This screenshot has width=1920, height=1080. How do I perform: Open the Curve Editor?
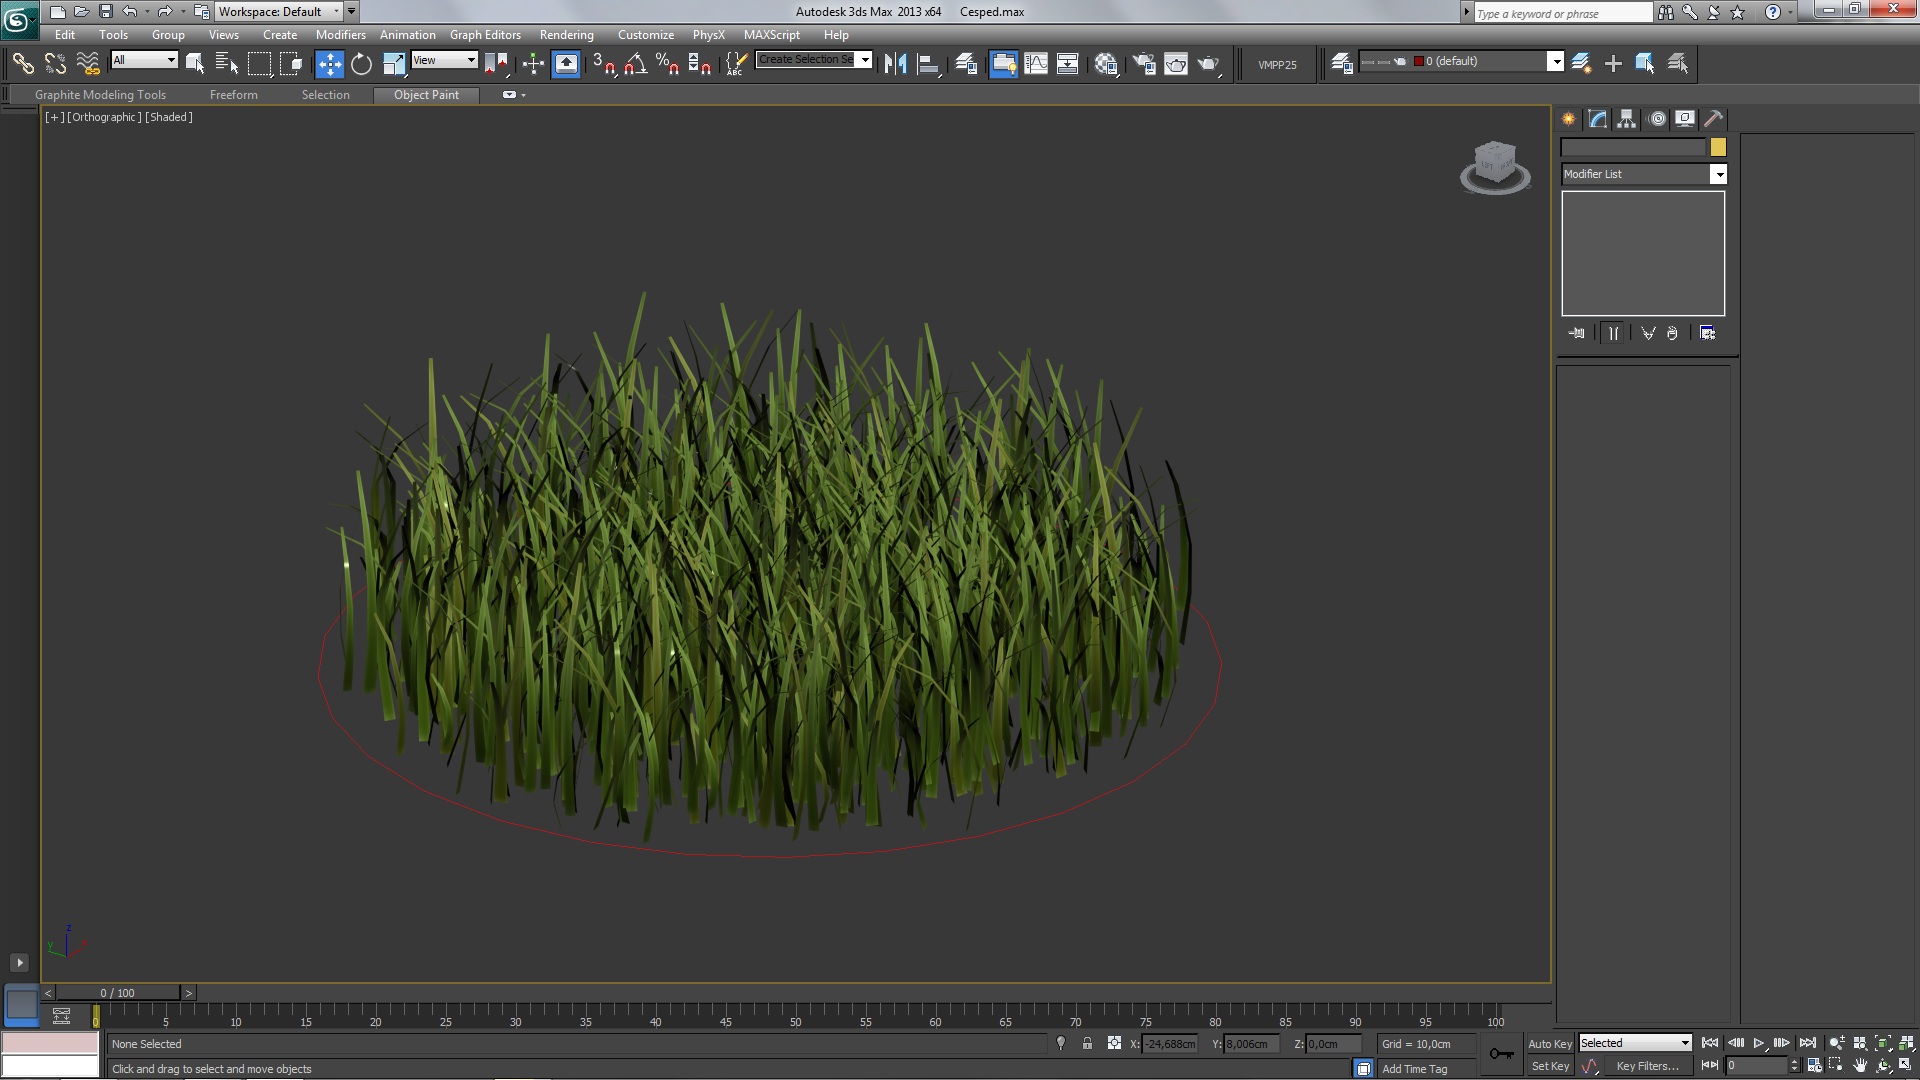(x=1036, y=64)
